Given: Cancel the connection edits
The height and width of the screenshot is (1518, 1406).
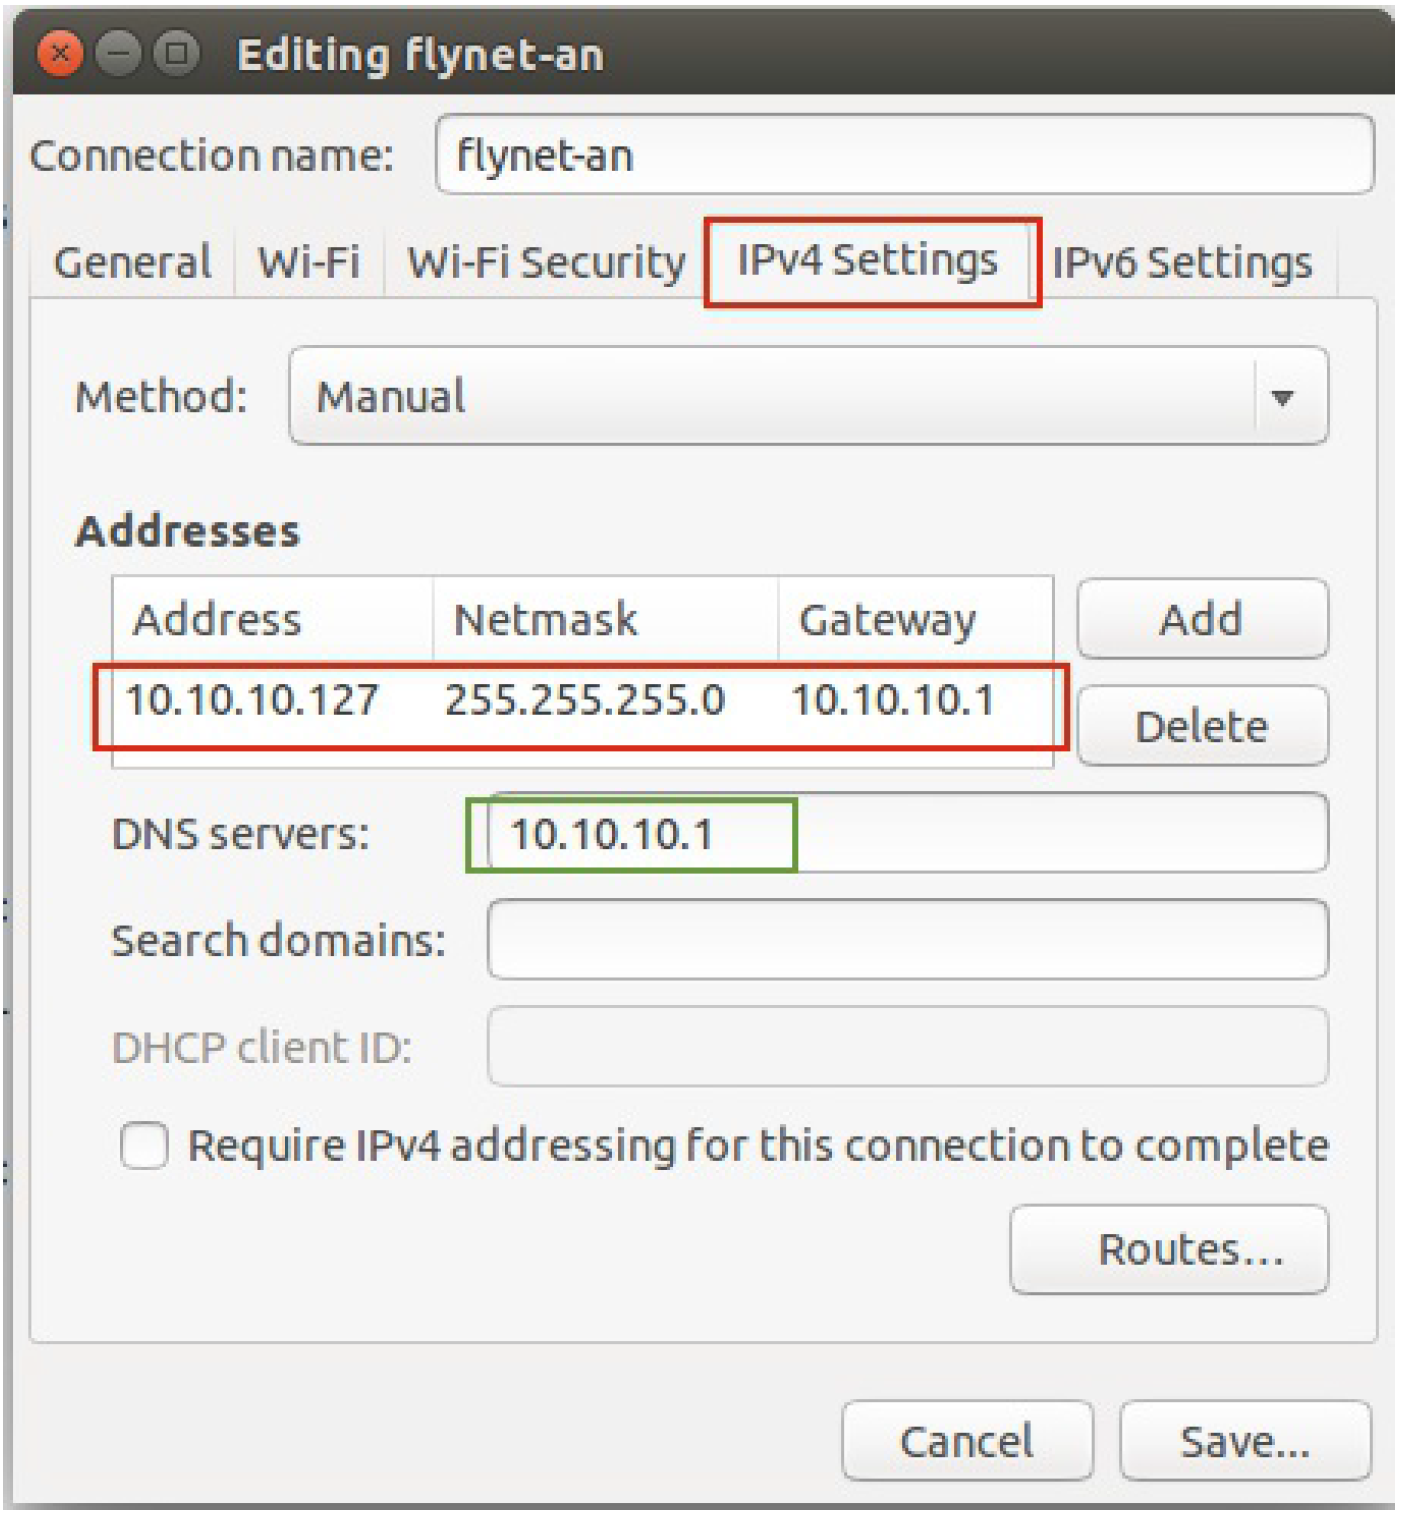Looking at the screenshot, I should click(967, 1441).
